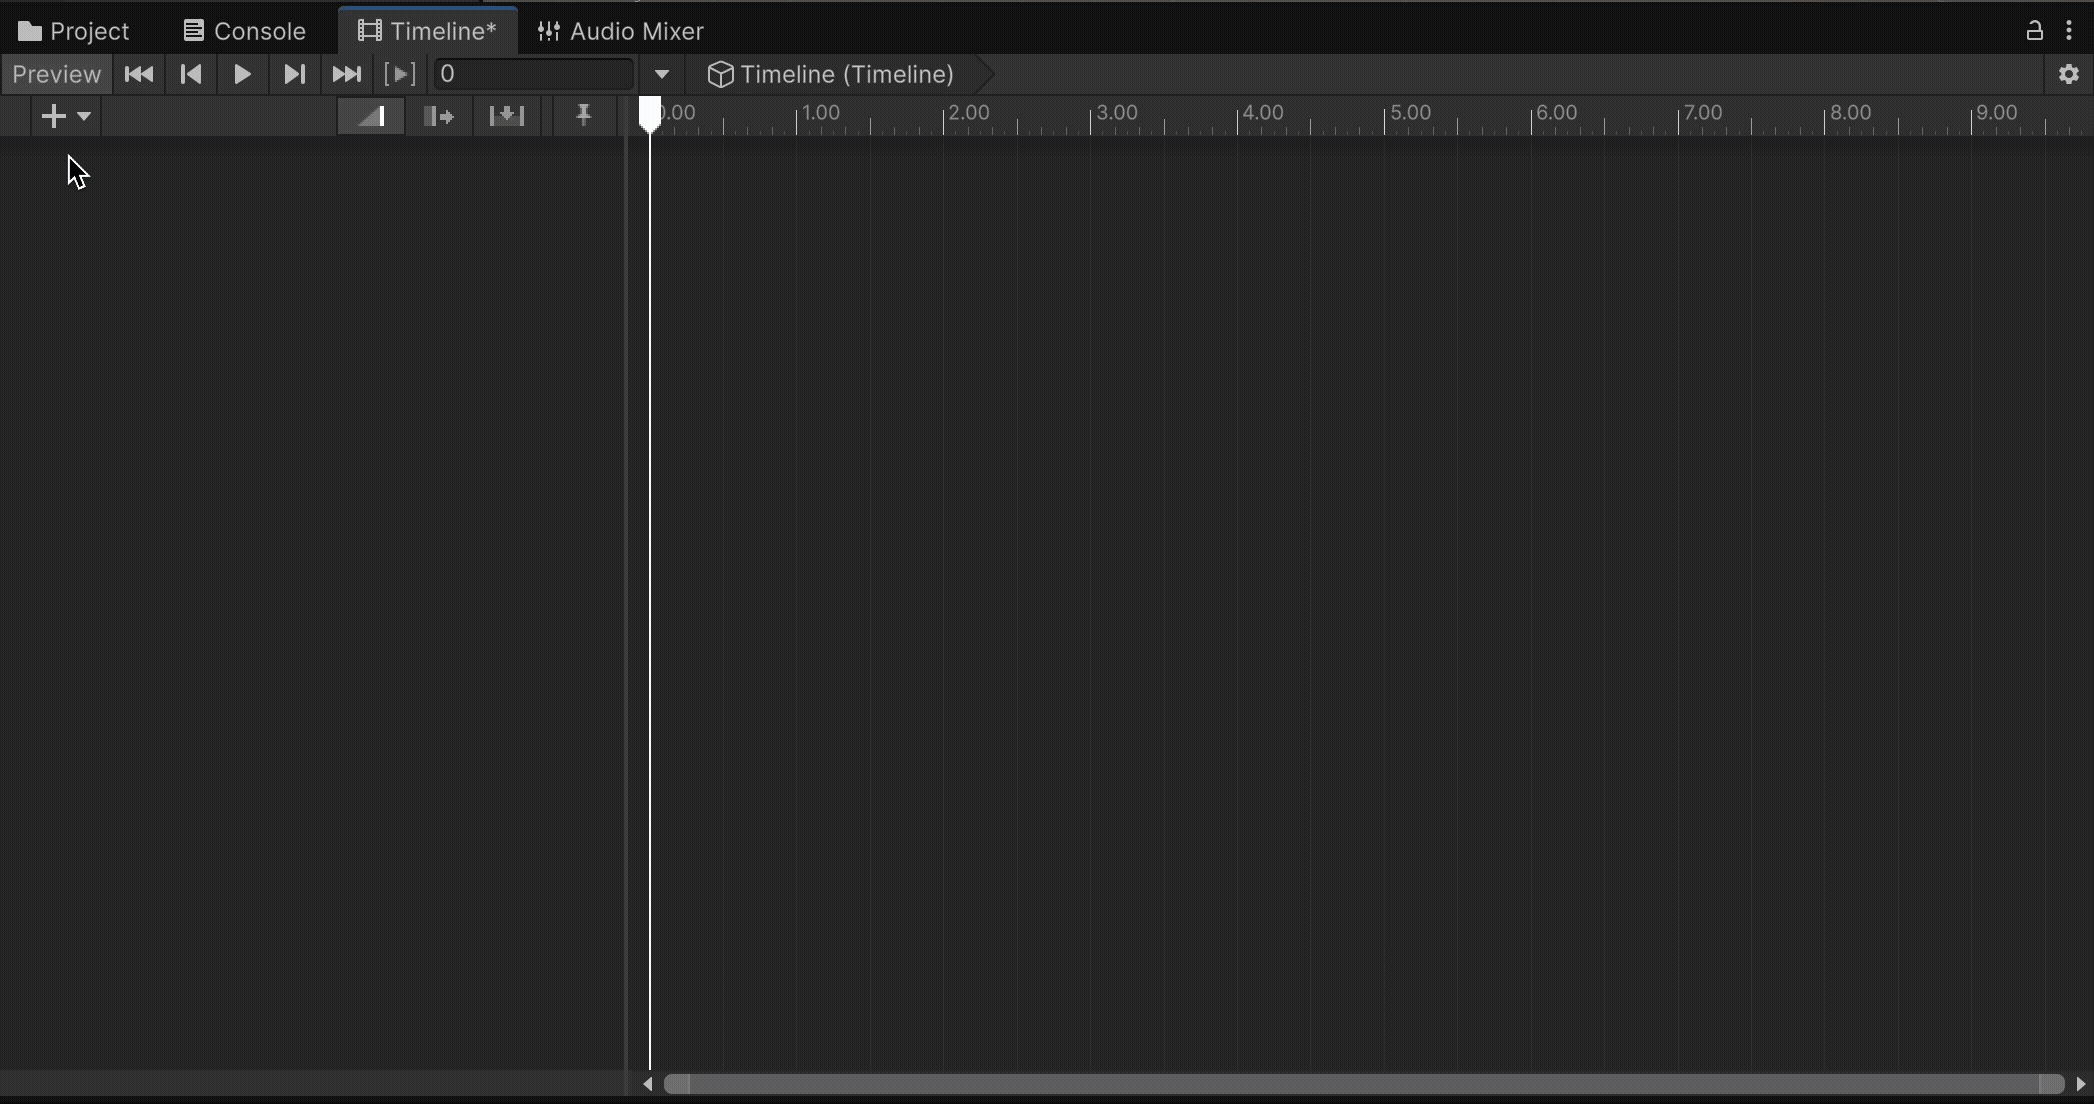Click the Timeline (Timeline) breadcrumb

tap(830, 74)
